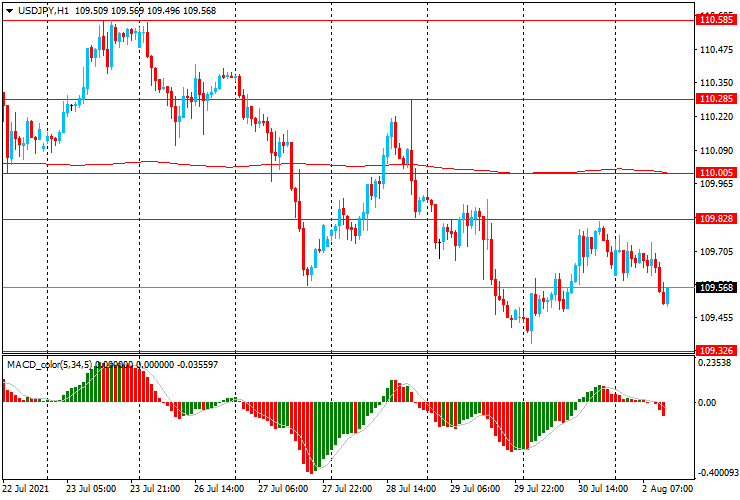
Task: Select the 110.285 red price level label
Action: 716,99
